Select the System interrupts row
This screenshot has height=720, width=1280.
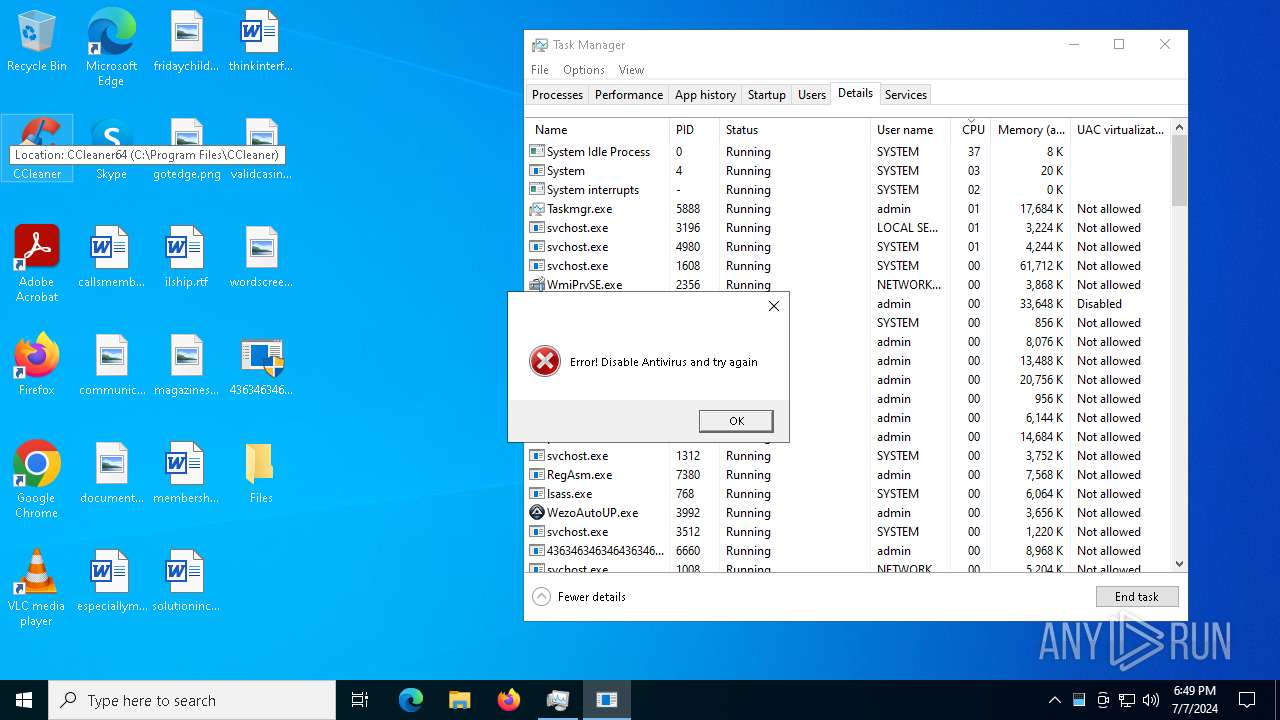(x=848, y=190)
